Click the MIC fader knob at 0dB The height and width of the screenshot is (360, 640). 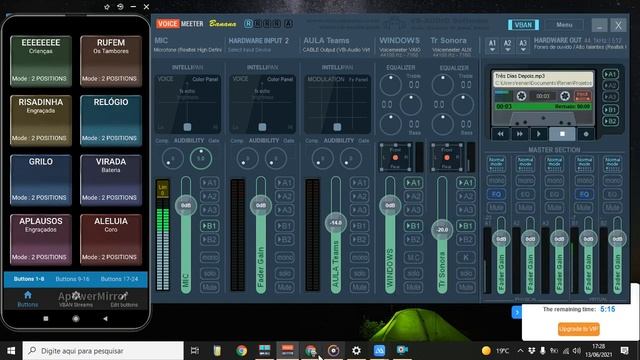pos(186,205)
